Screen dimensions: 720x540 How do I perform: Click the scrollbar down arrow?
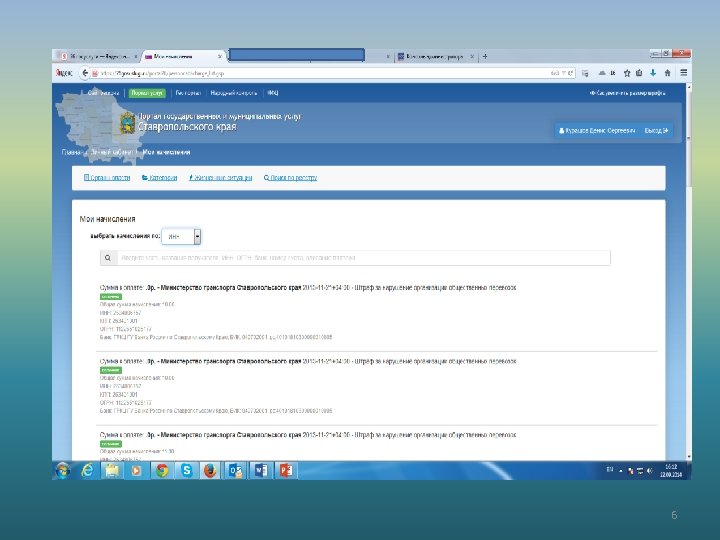688,457
